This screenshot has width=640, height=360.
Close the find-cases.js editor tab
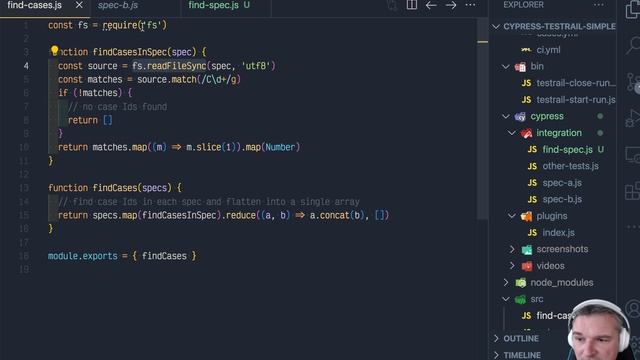(79, 5)
